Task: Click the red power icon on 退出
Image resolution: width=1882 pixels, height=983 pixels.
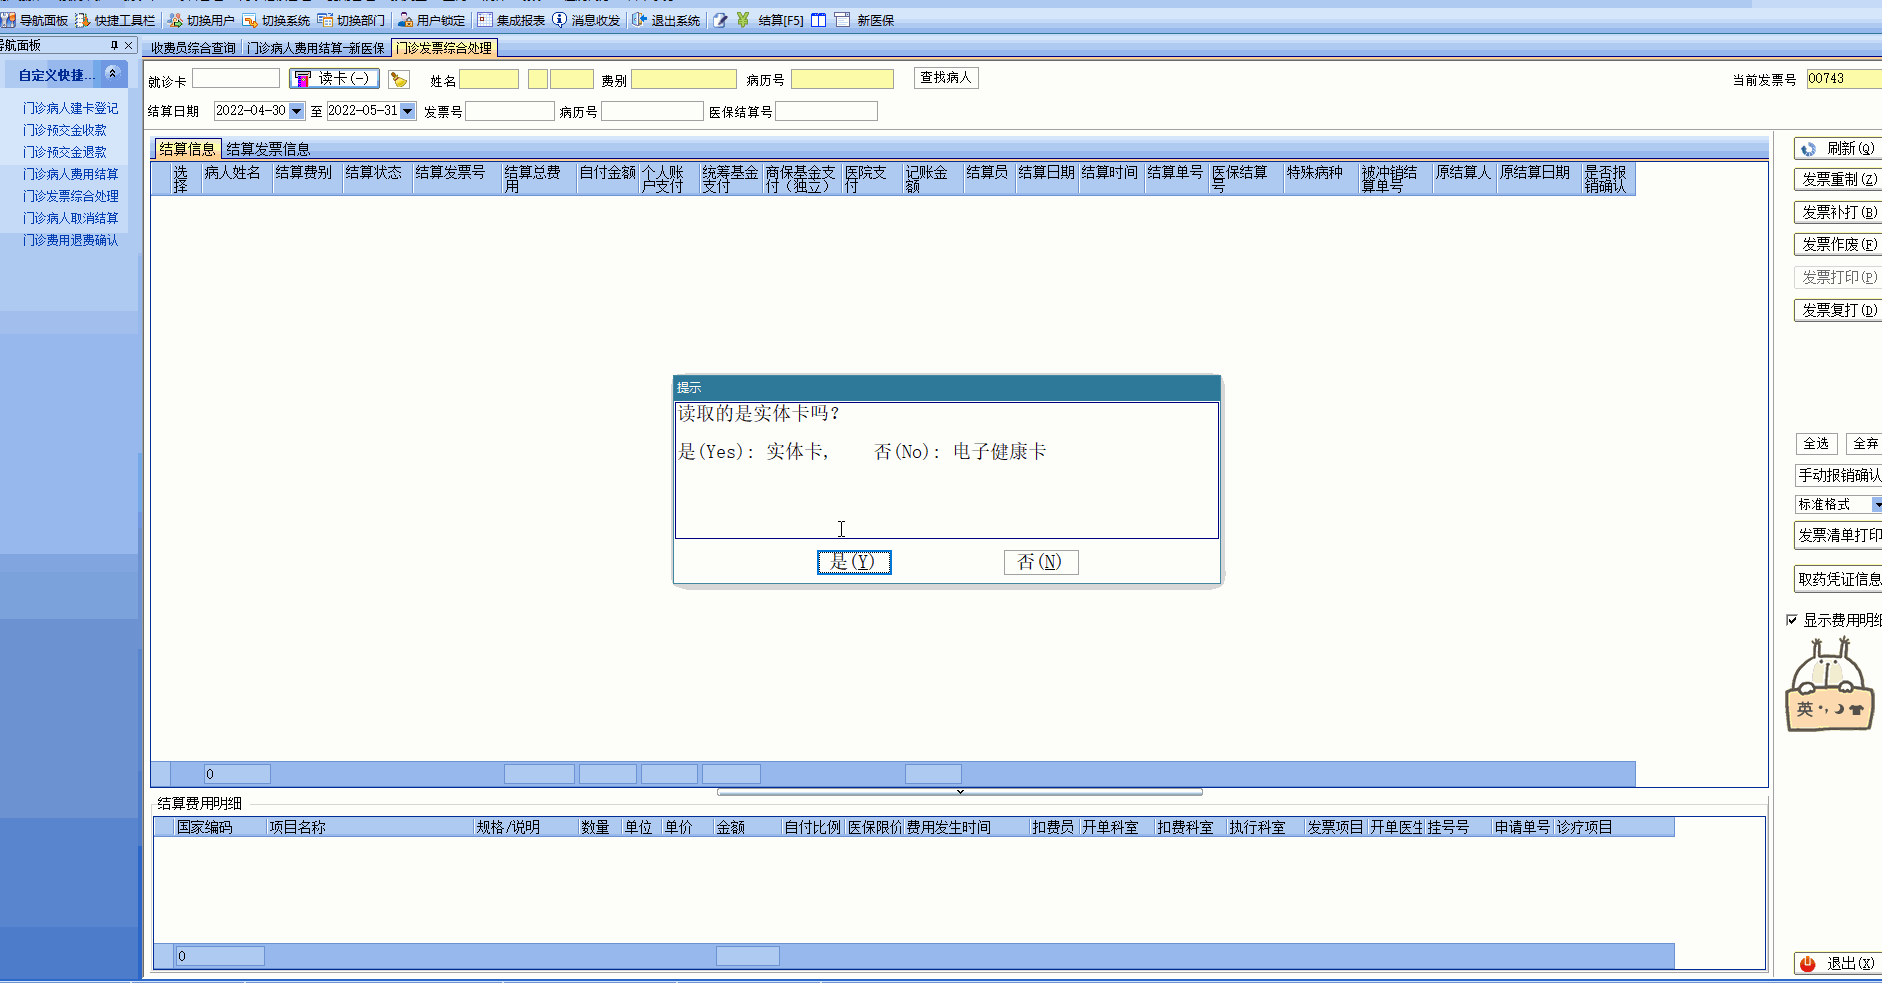Action: [1808, 964]
